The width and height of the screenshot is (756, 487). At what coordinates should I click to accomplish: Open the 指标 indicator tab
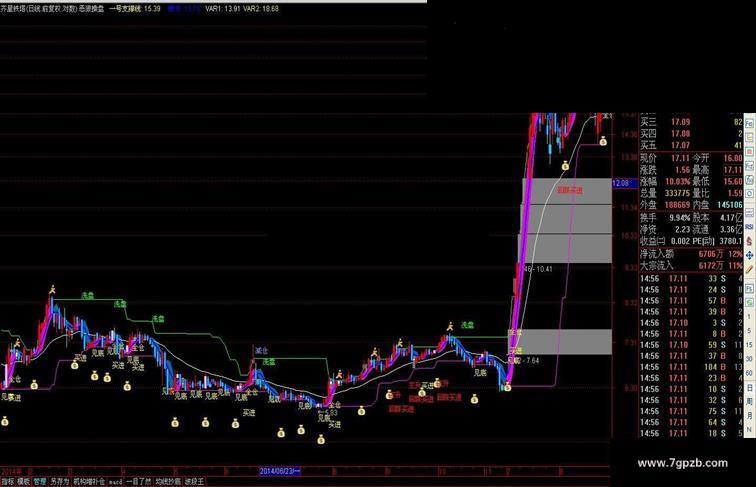(8, 481)
